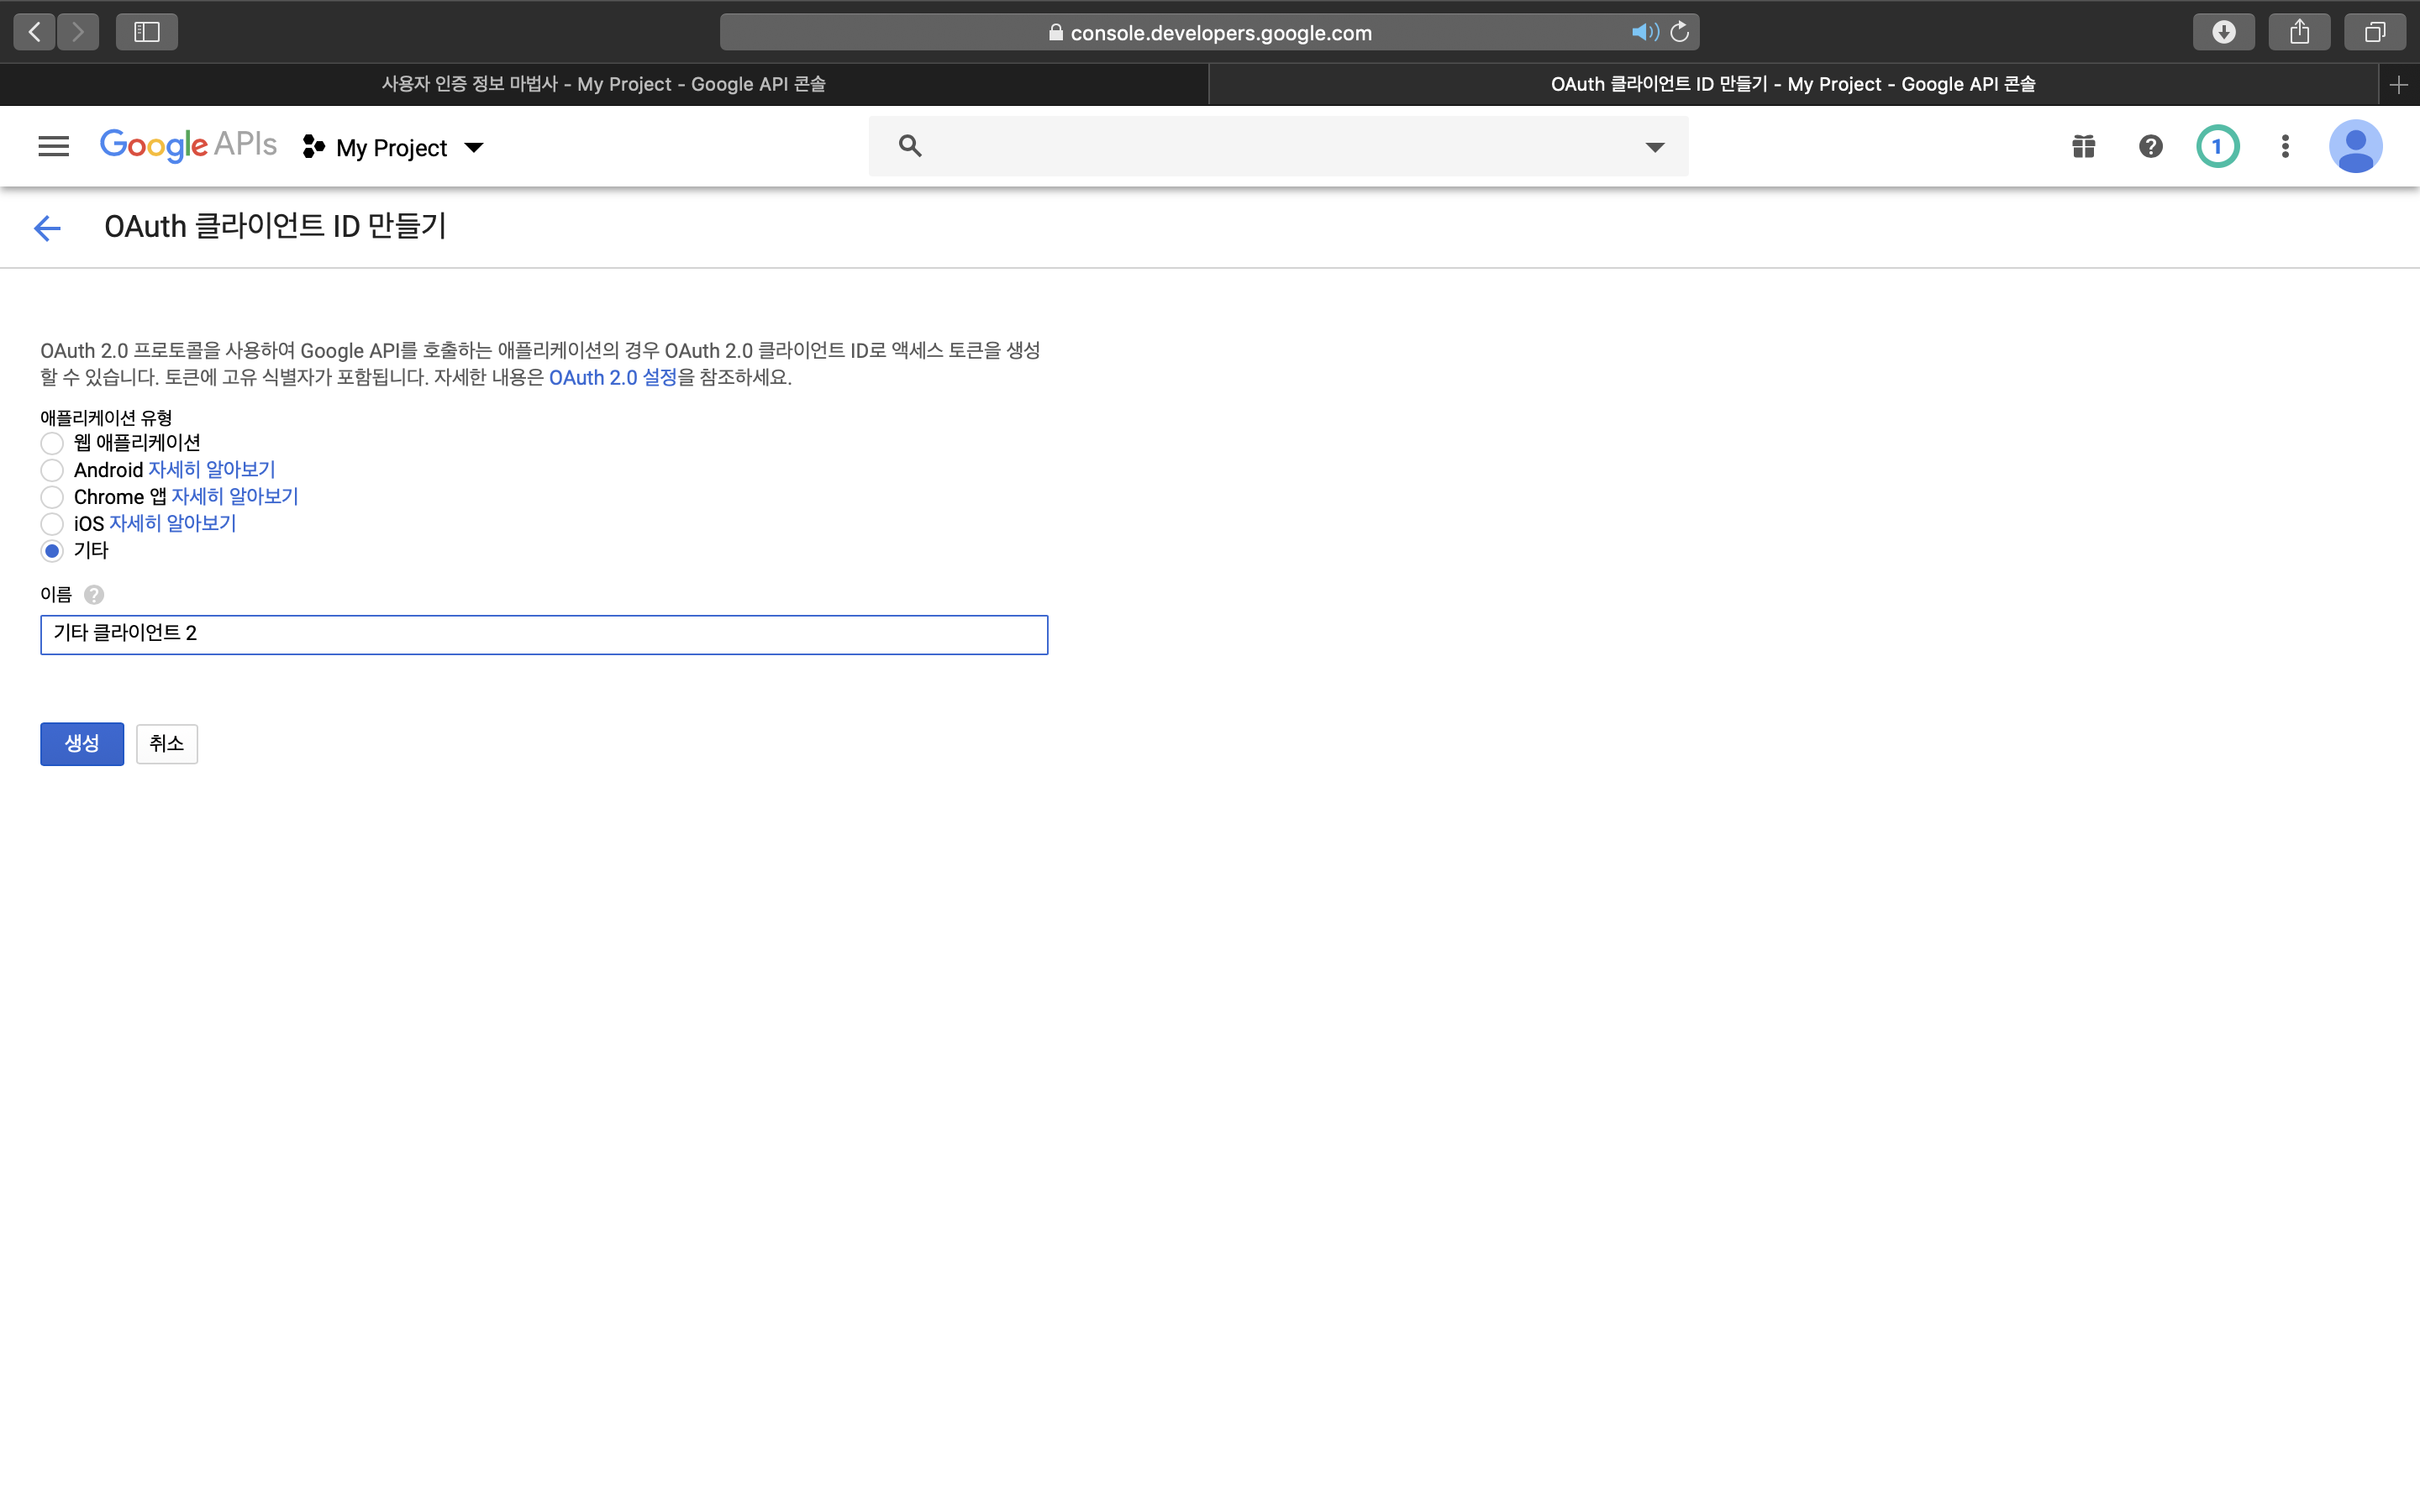Expand the search bar dropdown arrow

1654,147
